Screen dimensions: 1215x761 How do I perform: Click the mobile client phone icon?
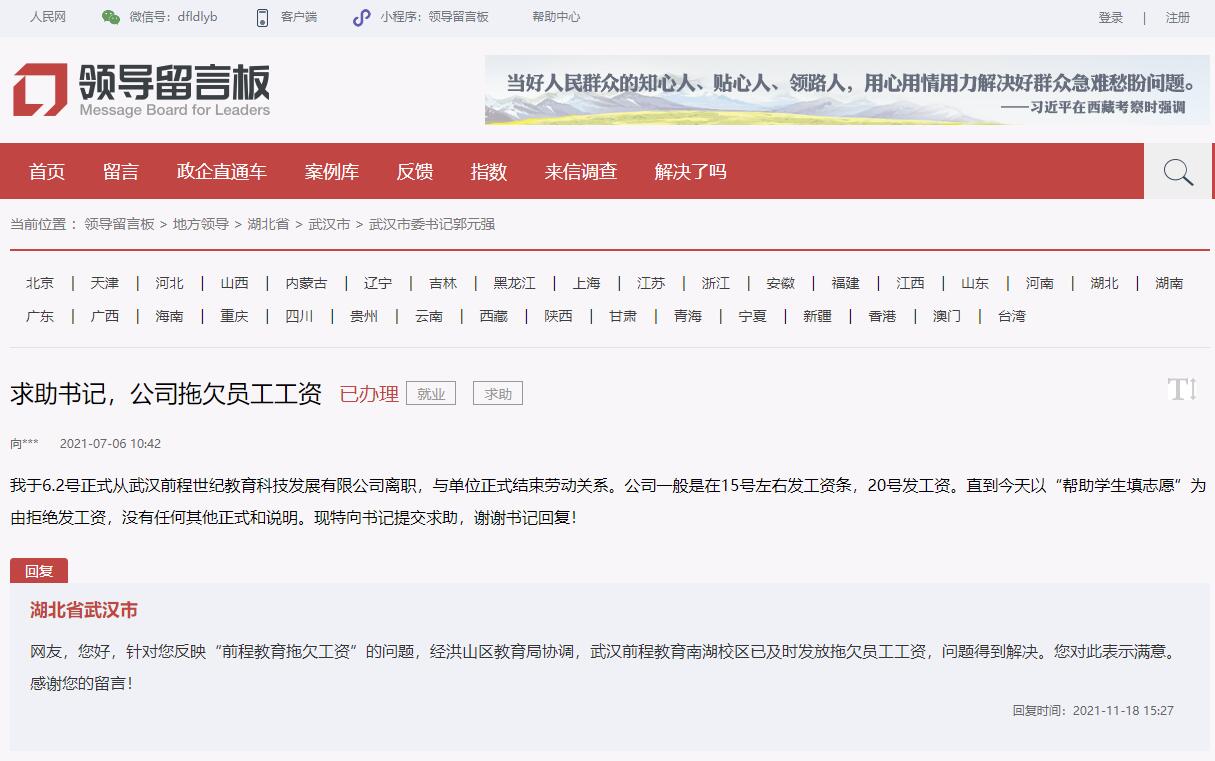coord(262,17)
